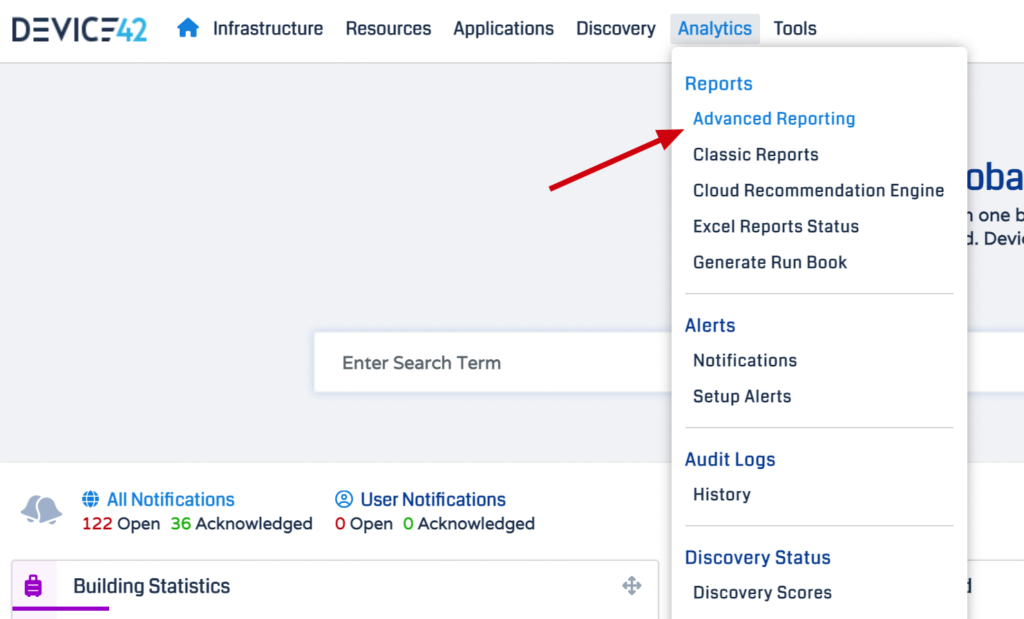This screenshot has width=1024, height=619.
Task: Click into the Enter Search Term field
Action: tap(492, 362)
